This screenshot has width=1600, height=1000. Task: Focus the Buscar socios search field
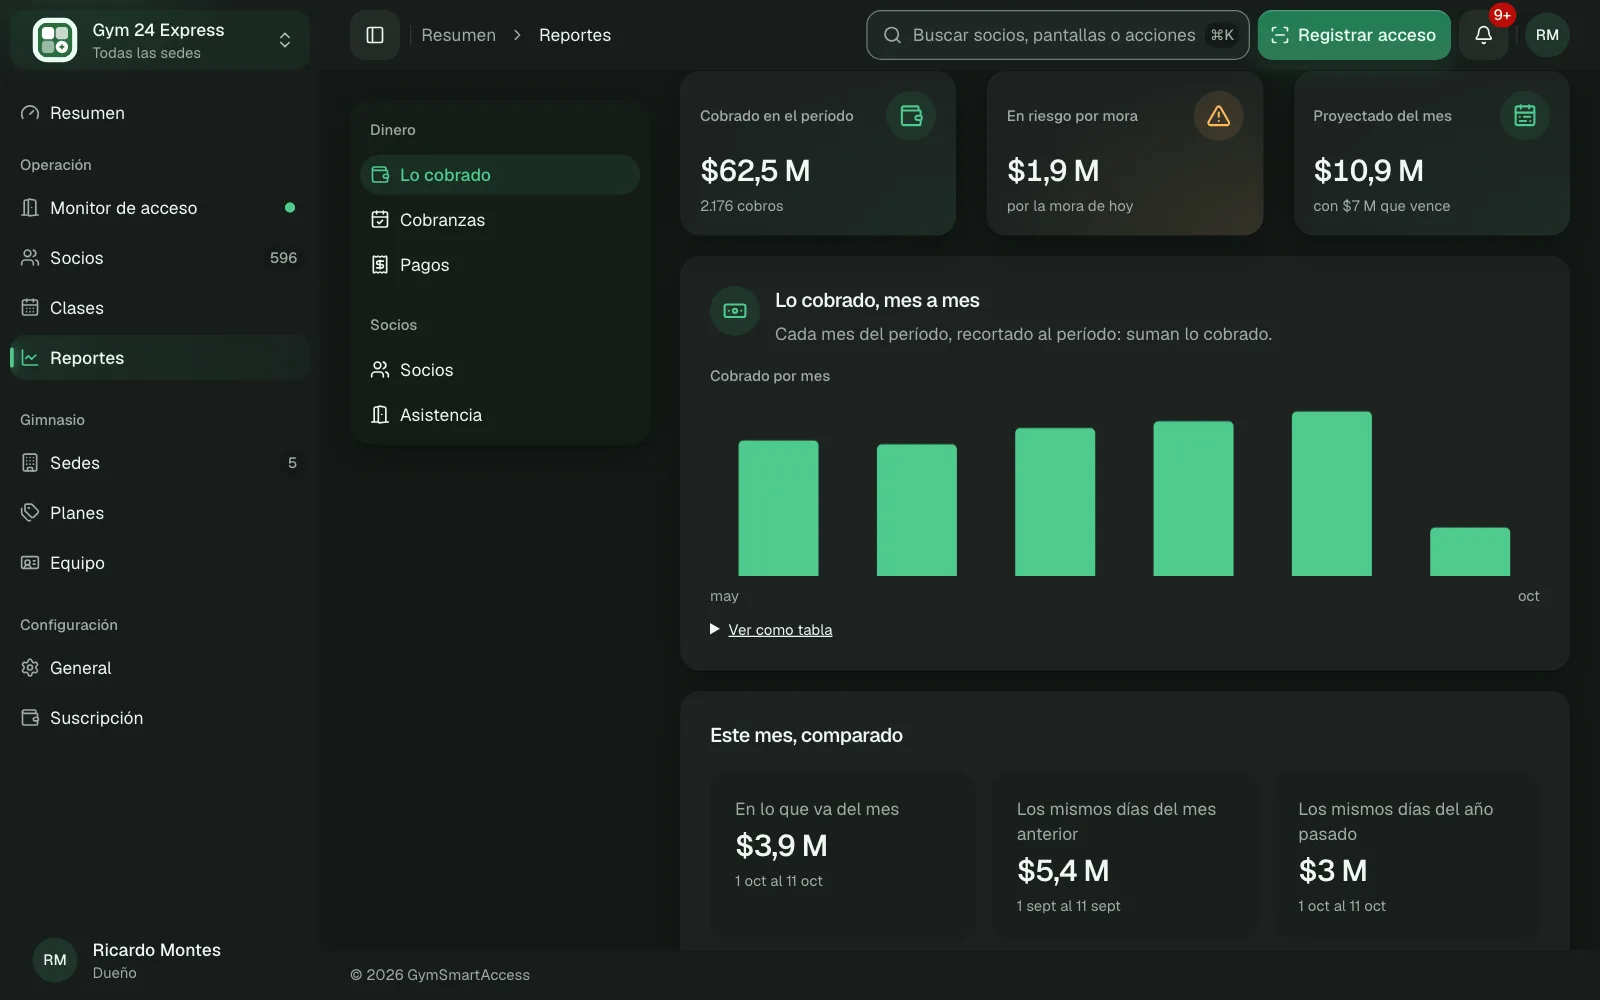[1057, 35]
